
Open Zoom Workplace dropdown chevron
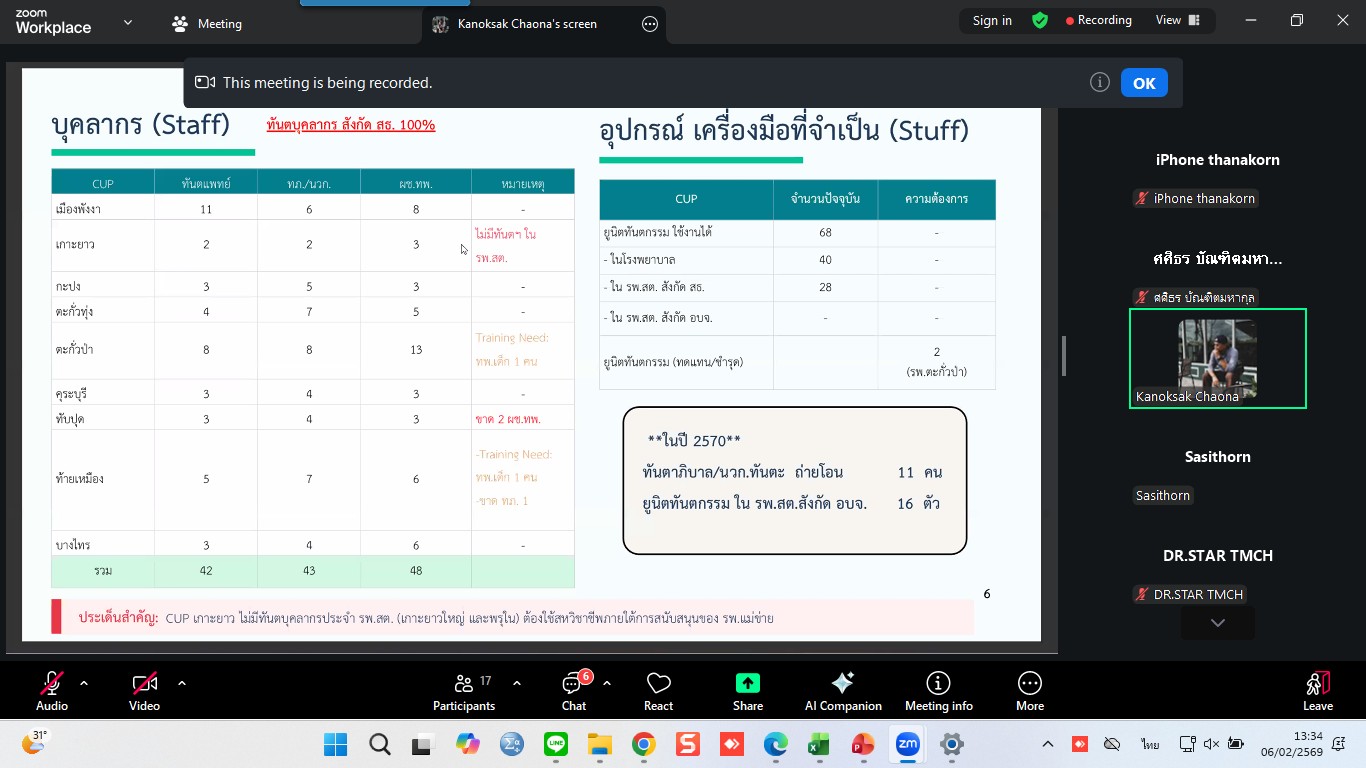(127, 22)
